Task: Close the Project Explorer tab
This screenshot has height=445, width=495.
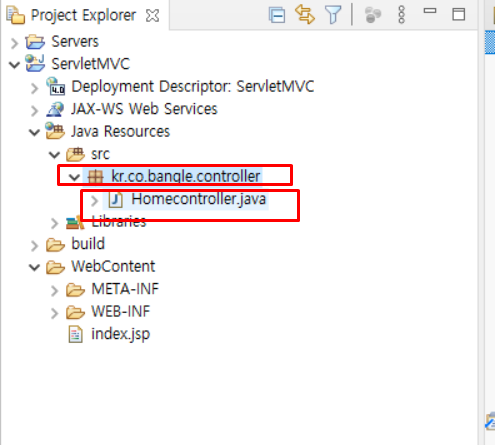Action: click(x=152, y=16)
